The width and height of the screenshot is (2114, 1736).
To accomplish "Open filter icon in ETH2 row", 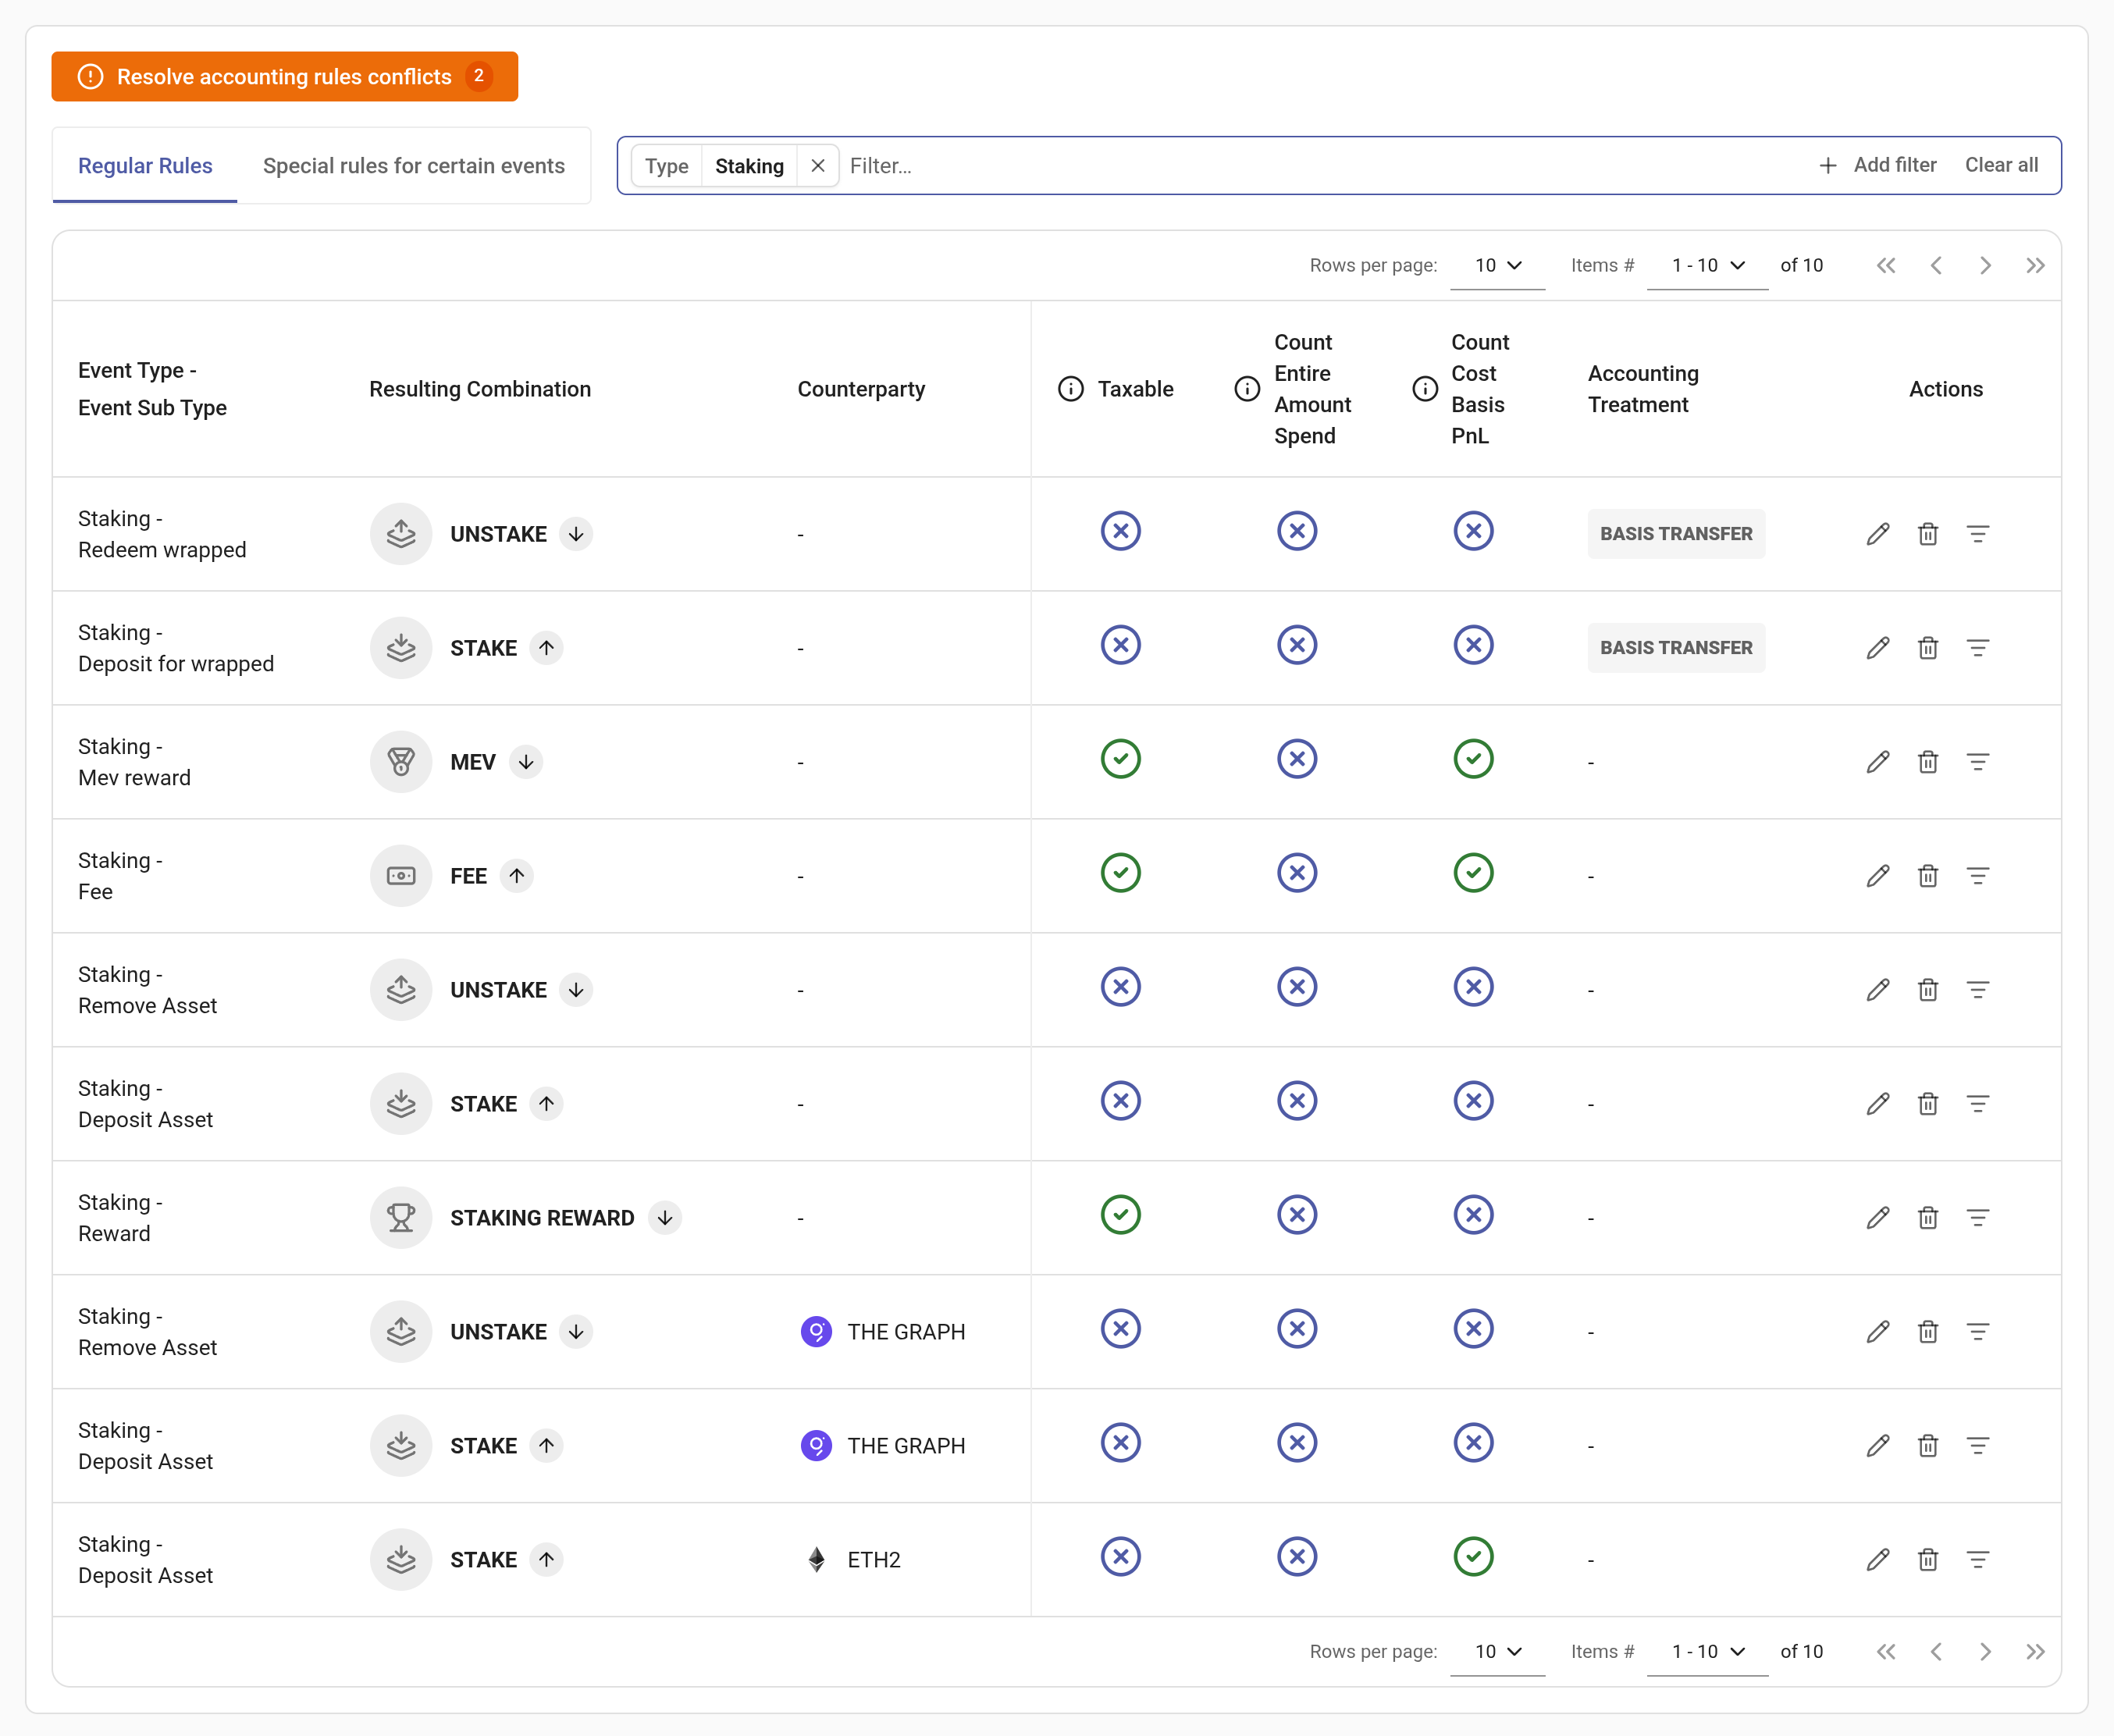I will pos(1977,1560).
